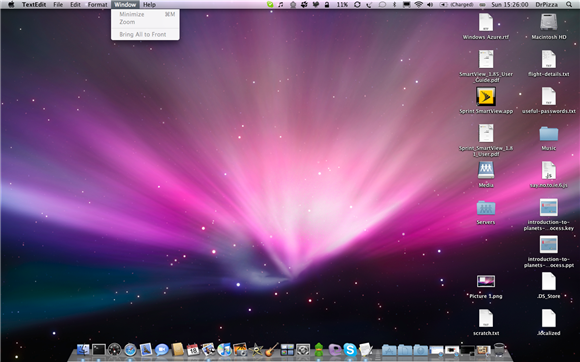The image size is (580, 362).
Task: Select Sprint SmartView.app desktop icon
Action: [x=486, y=96]
